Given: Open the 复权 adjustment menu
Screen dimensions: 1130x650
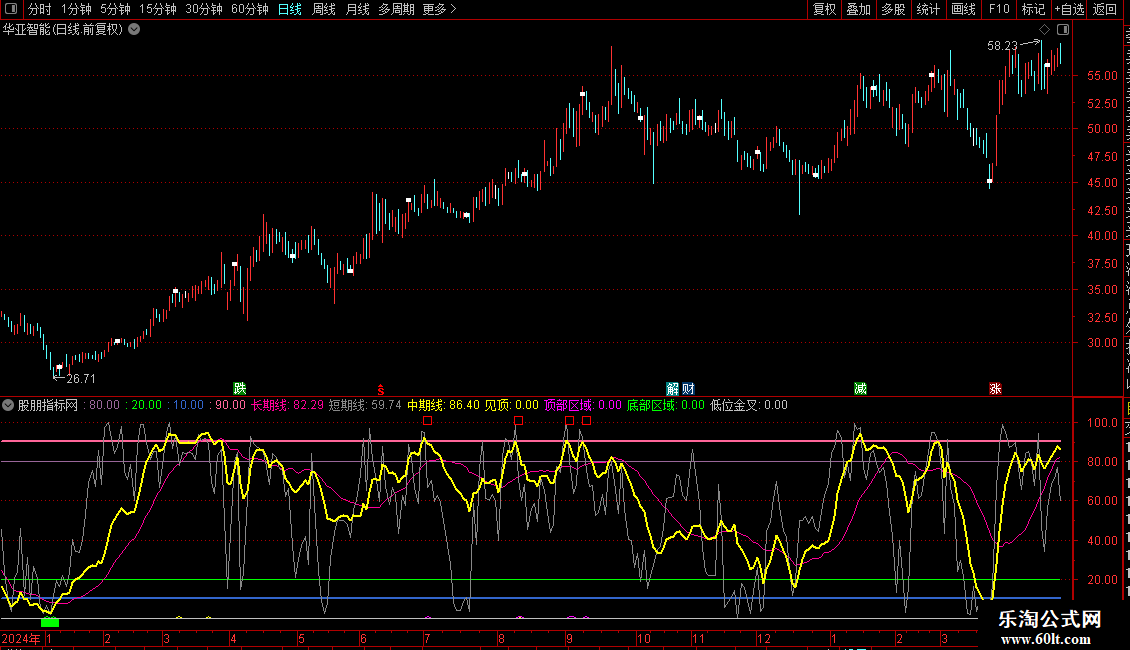Looking at the screenshot, I should click(x=824, y=9).
